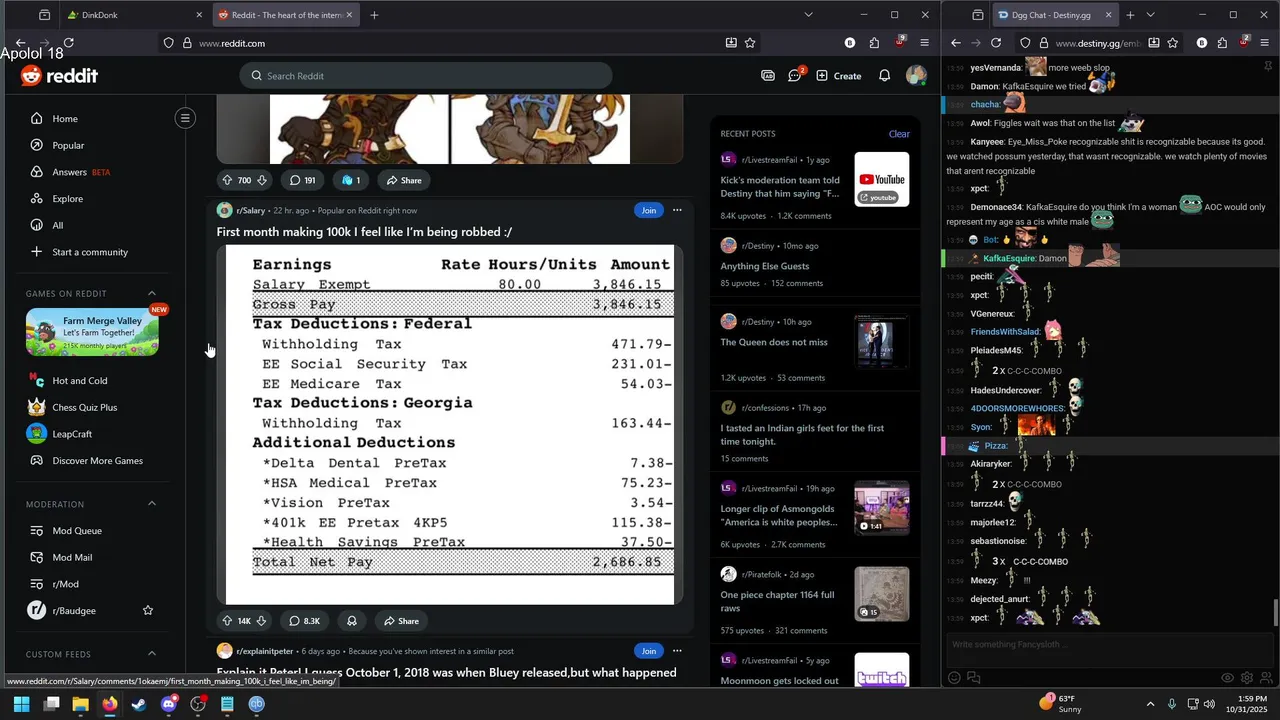Screen dimensions: 1280x720
Task: Click the advertise icon in the Reddit header
Action: [x=768, y=75]
